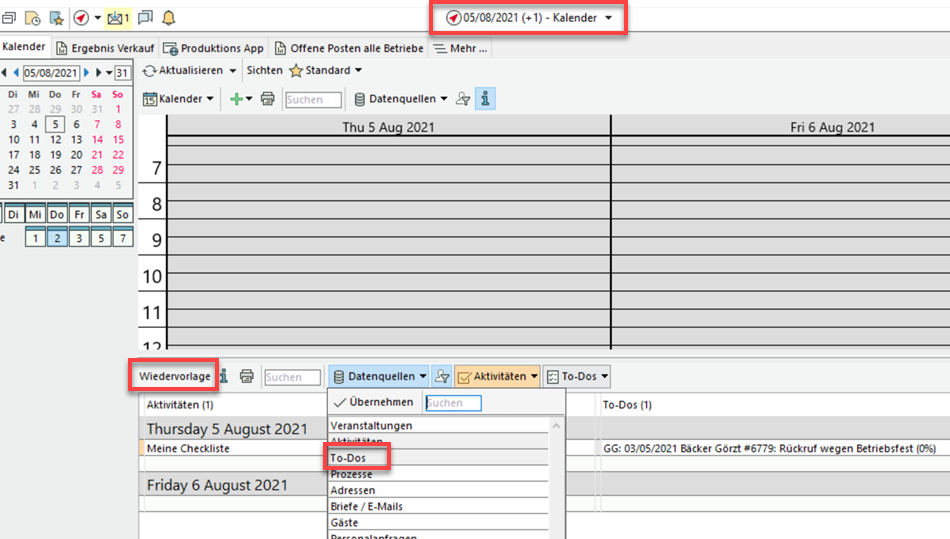Click the blue info icon in the calendar toolbar
The width and height of the screenshot is (950, 539).
tap(485, 99)
